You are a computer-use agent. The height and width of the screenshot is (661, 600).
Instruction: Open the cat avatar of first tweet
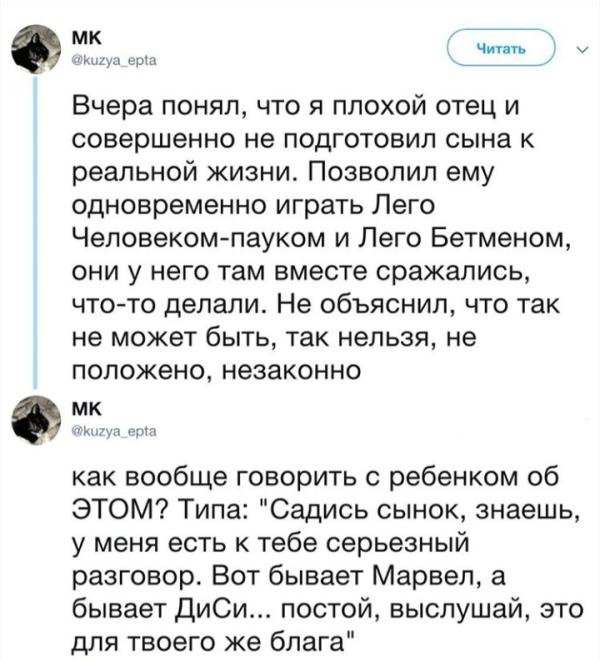pyautogui.click(x=36, y=49)
